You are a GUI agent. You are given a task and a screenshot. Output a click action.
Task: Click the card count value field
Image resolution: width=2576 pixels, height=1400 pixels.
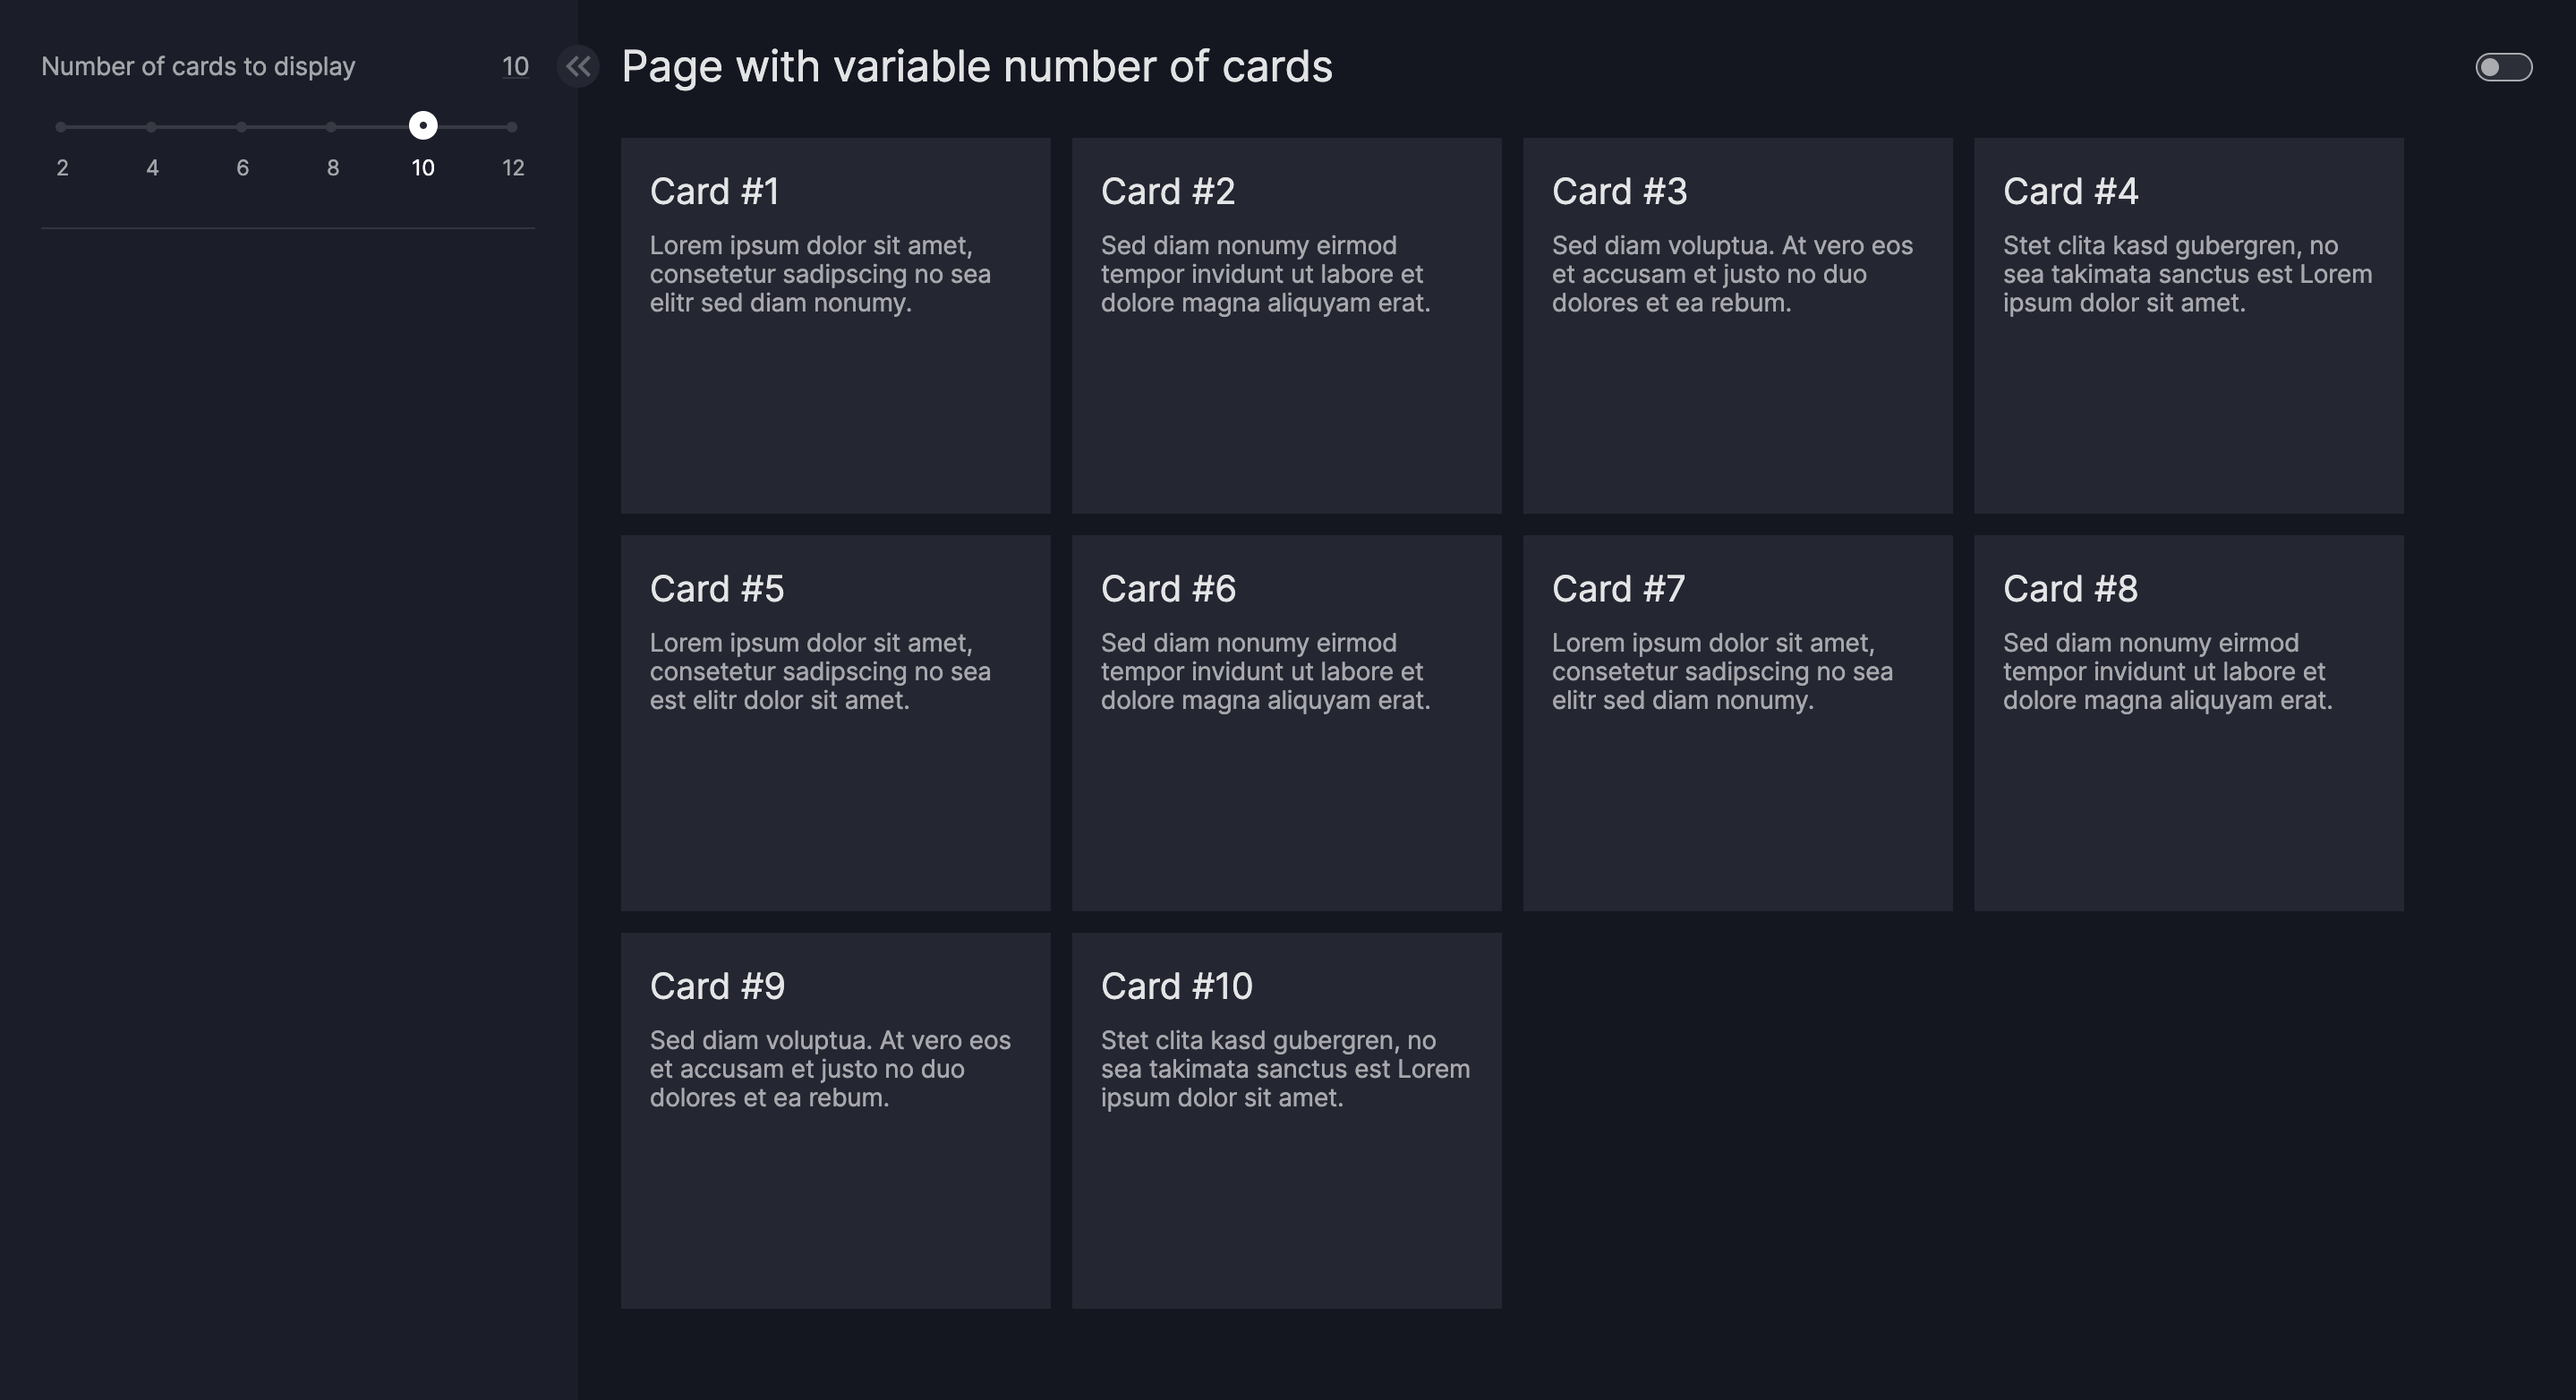(515, 67)
